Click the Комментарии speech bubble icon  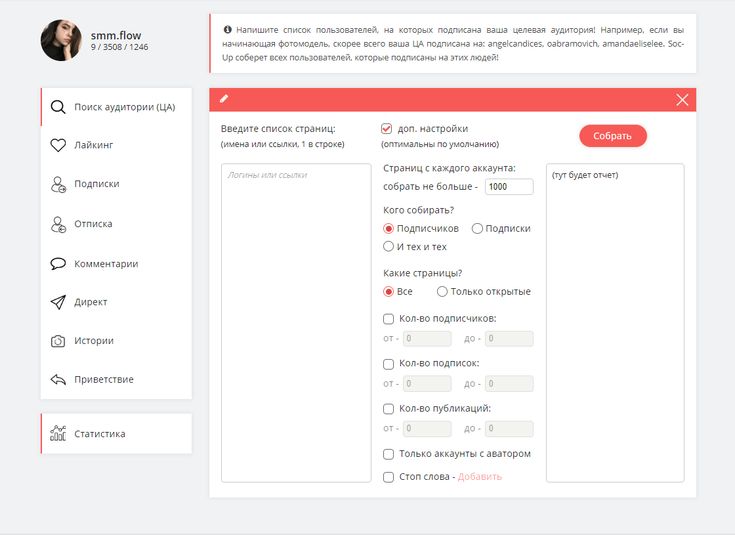(58, 264)
